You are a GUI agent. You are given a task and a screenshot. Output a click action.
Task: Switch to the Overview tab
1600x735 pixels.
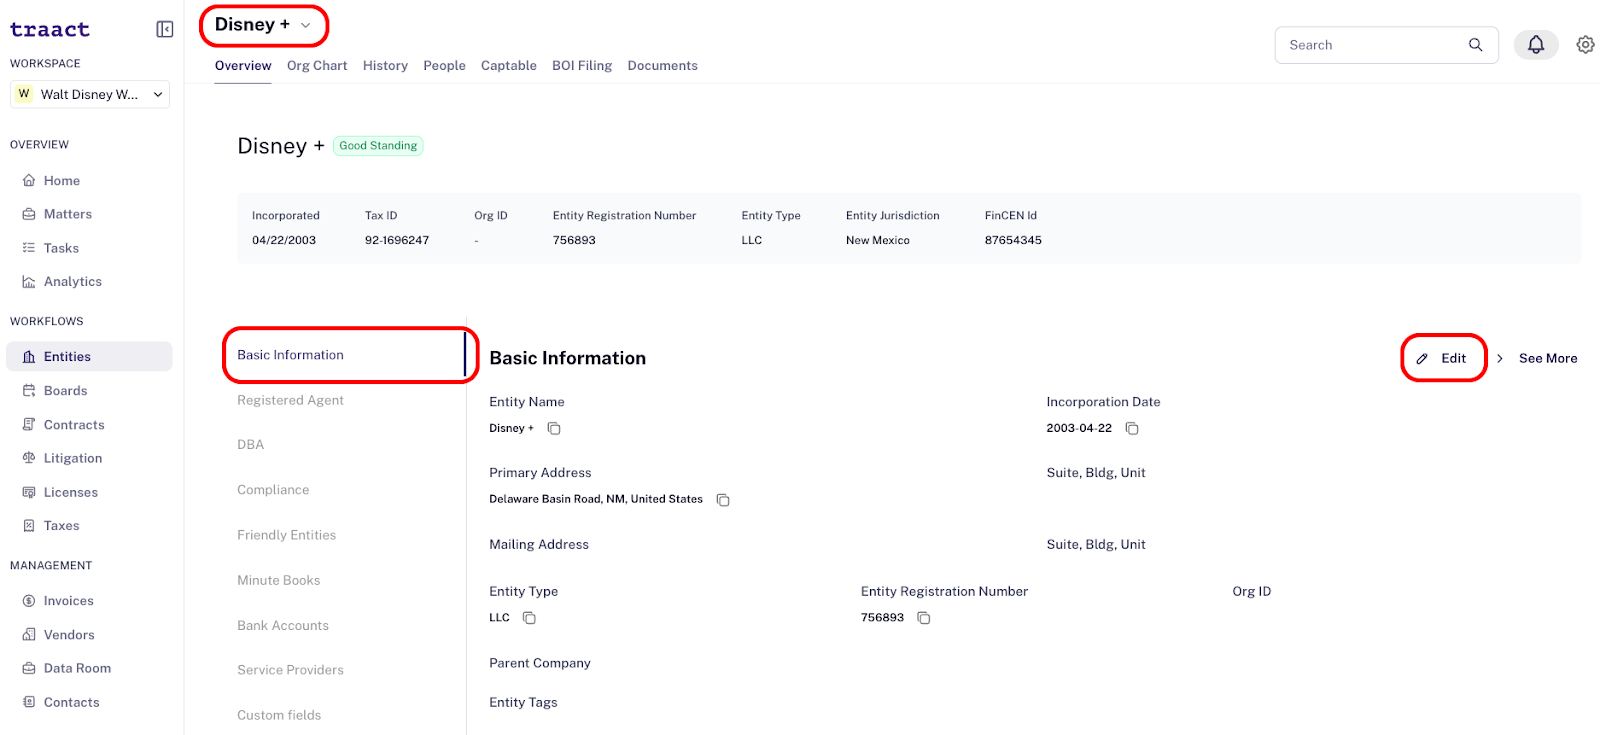[x=243, y=66]
